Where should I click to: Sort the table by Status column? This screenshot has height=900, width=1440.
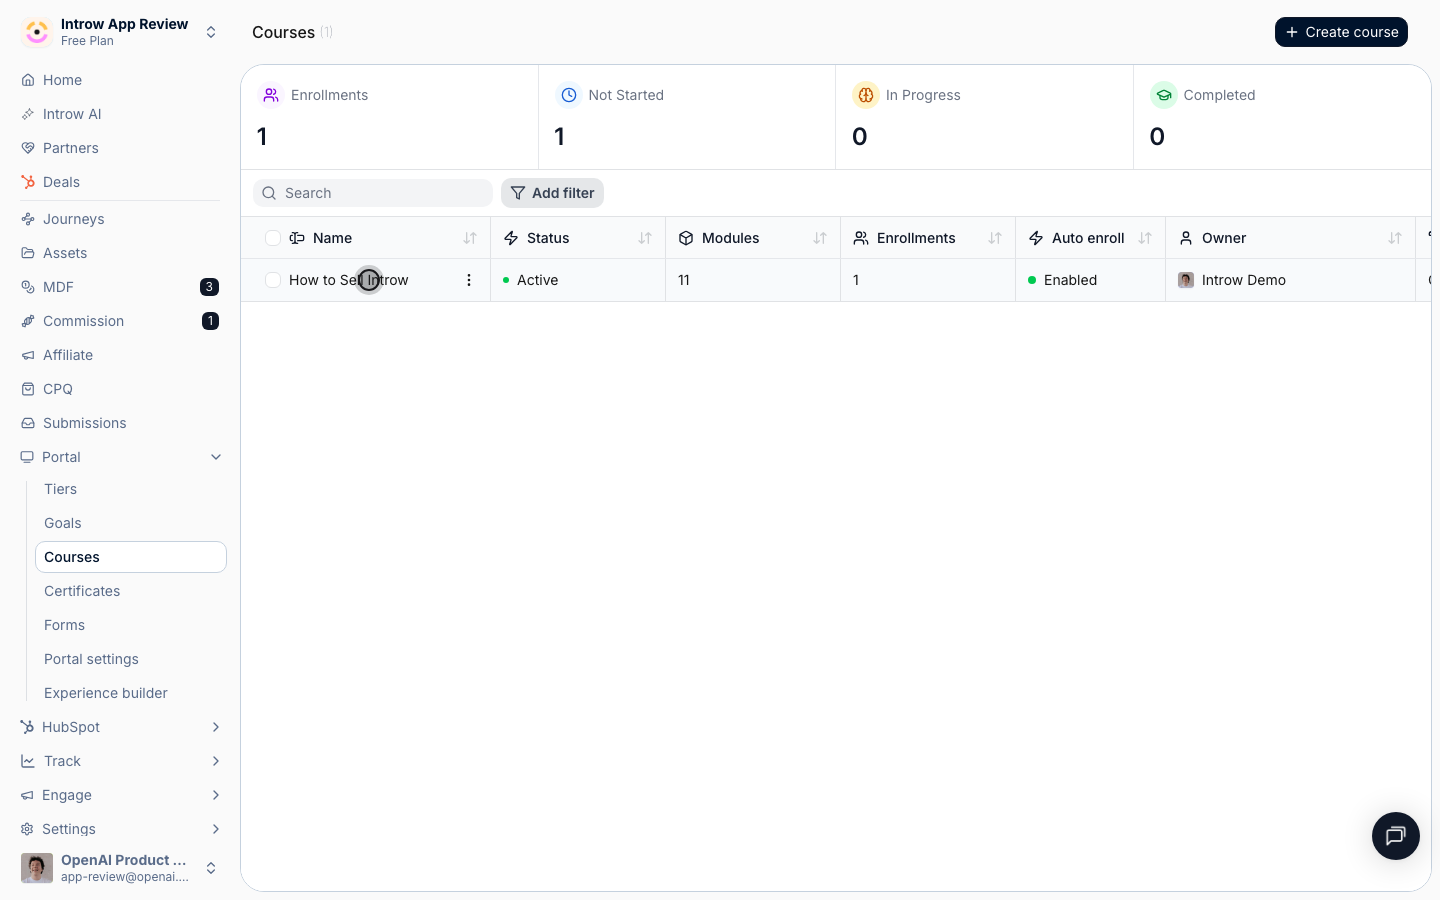pyautogui.click(x=645, y=238)
